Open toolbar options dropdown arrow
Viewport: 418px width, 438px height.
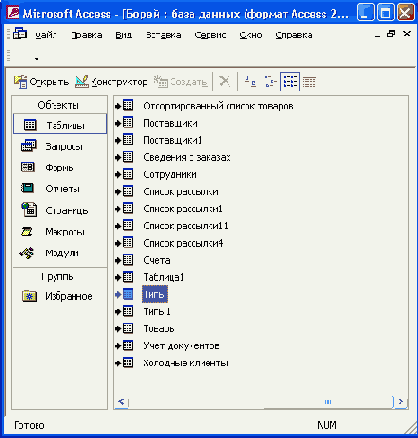[x=36, y=59]
